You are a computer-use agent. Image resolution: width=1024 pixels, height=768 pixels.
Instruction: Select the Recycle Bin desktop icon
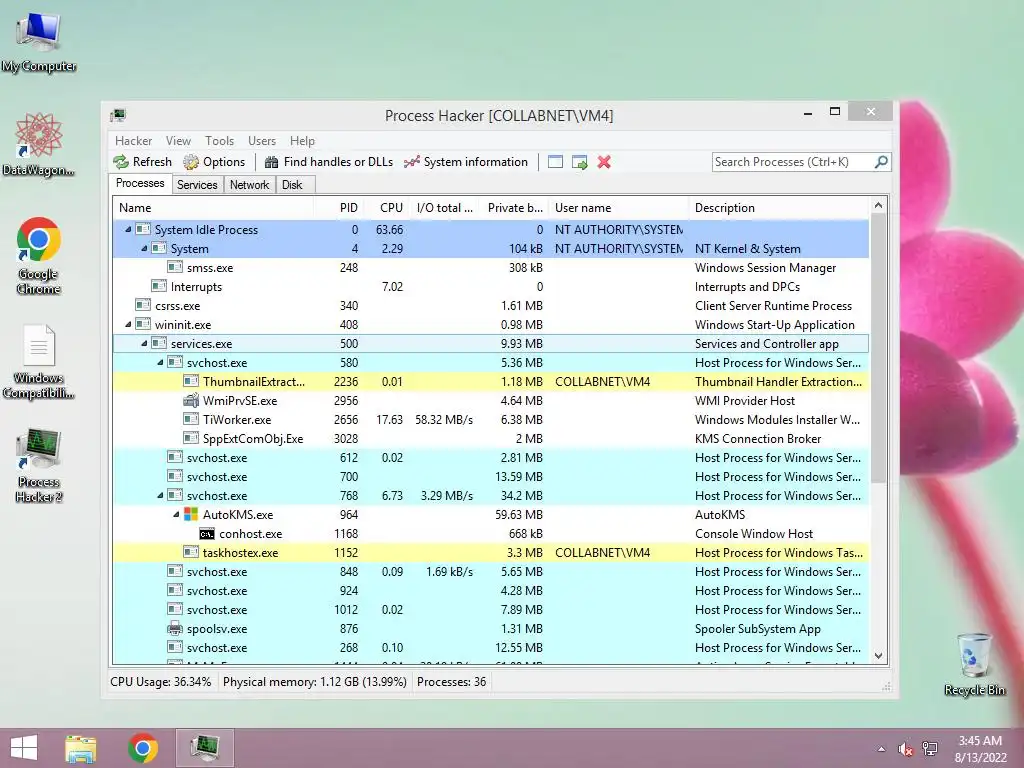coord(974,664)
